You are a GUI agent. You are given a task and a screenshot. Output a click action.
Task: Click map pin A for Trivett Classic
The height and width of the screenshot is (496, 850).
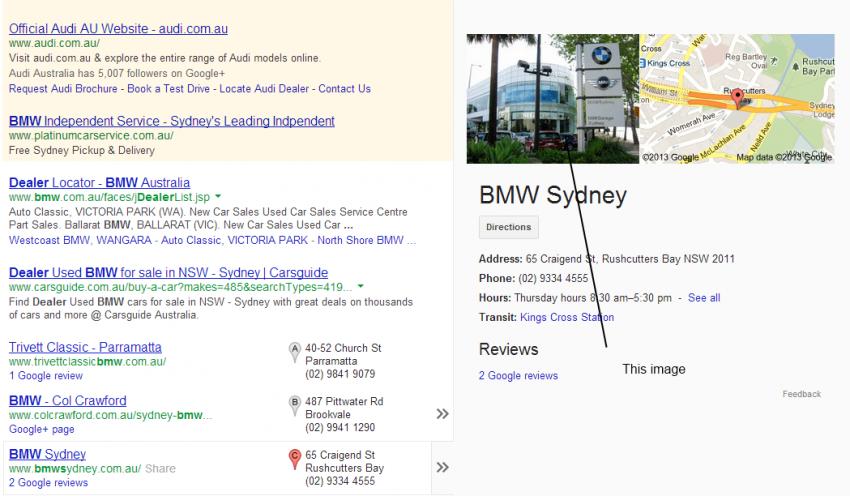[294, 352]
